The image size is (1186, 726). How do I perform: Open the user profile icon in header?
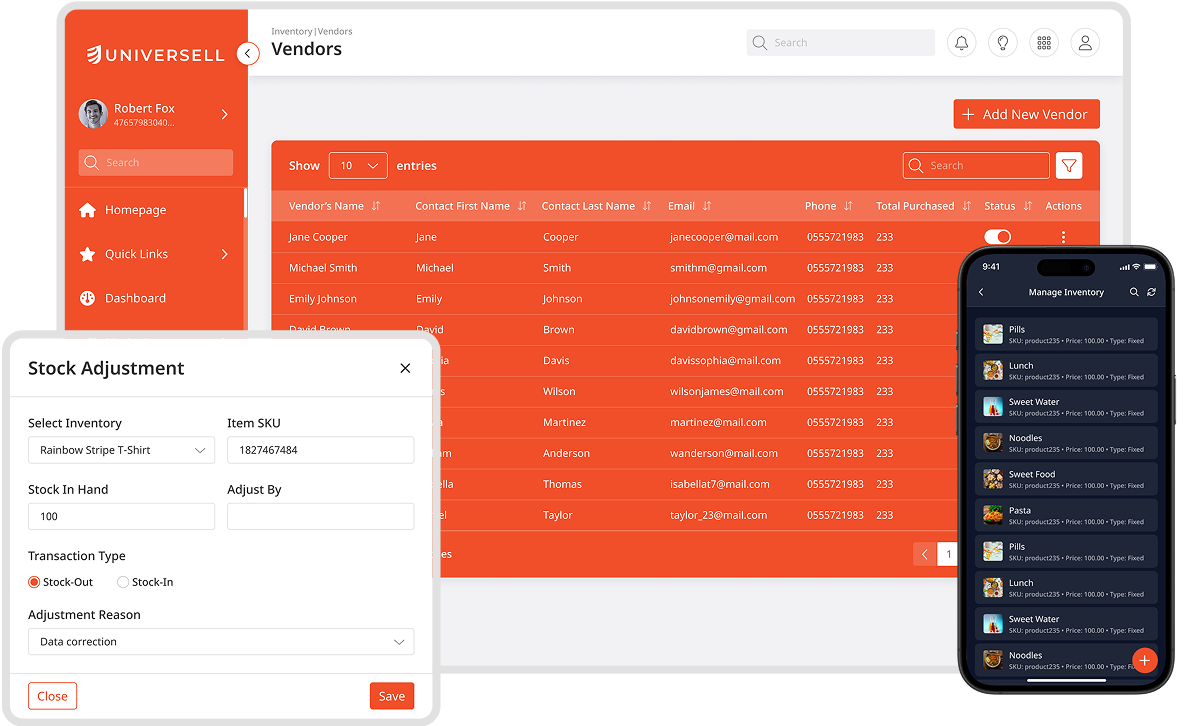click(1085, 43)
